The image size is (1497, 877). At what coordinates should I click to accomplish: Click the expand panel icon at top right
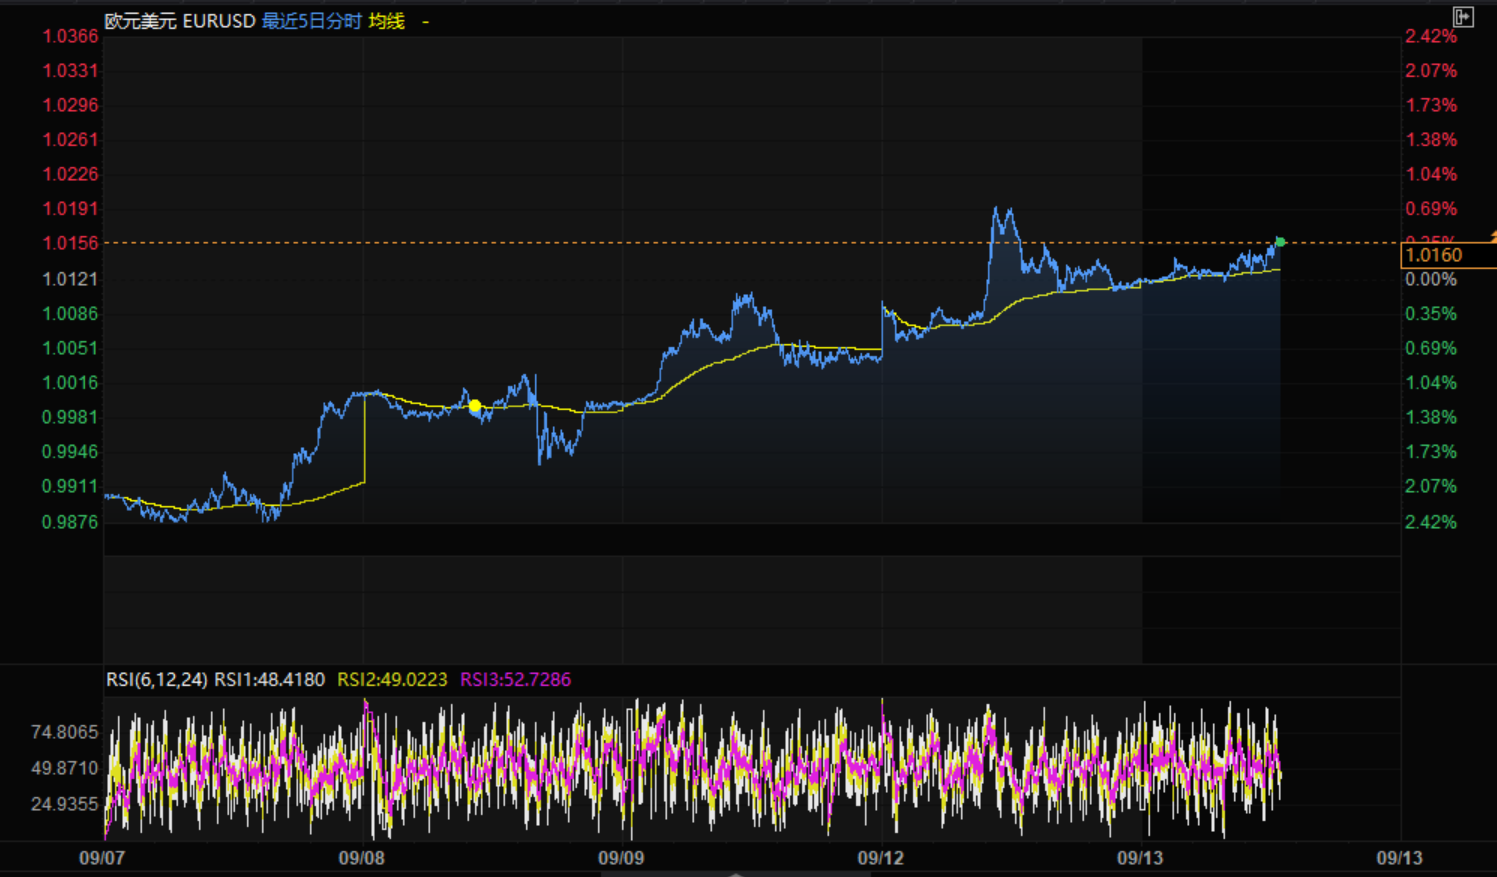[x=1463, y=16]
